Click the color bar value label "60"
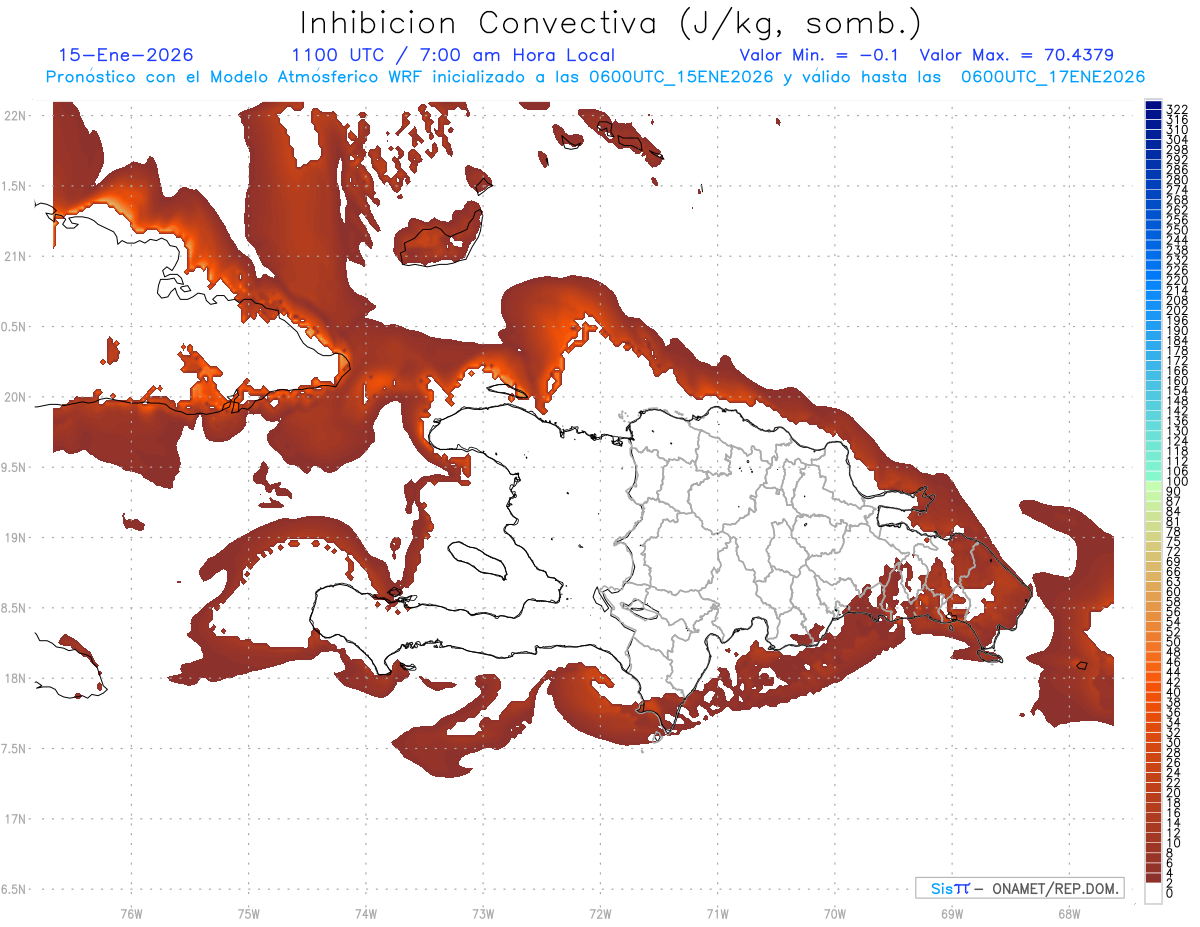 [x=1174, y=591]
